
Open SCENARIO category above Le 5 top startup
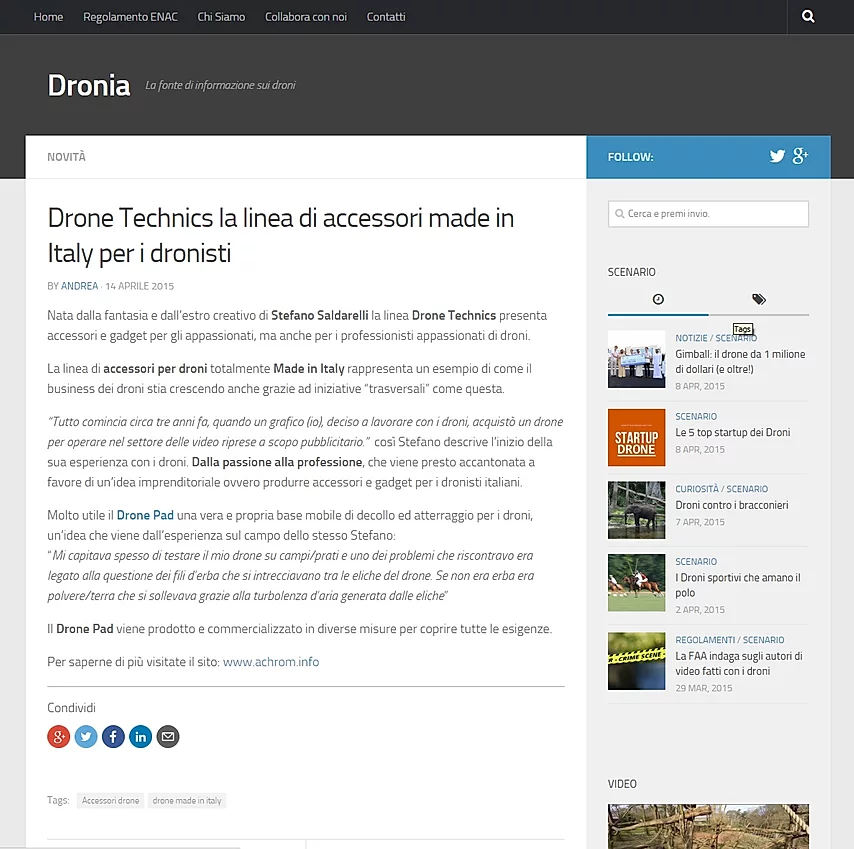tap(696, 417)
